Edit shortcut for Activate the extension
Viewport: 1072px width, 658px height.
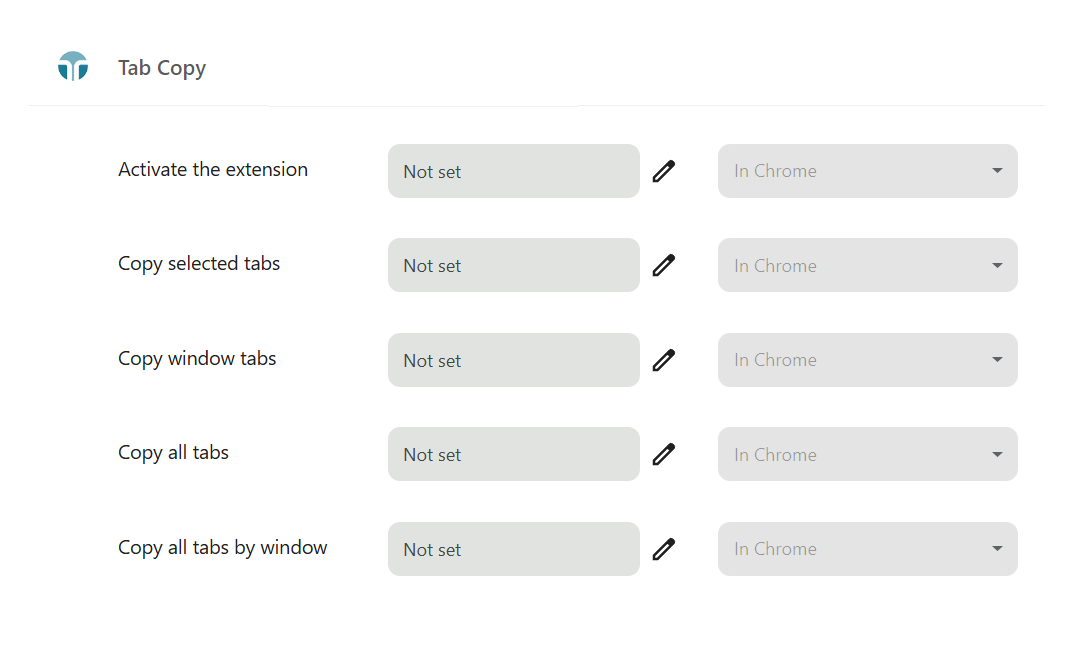coord(664,171)
